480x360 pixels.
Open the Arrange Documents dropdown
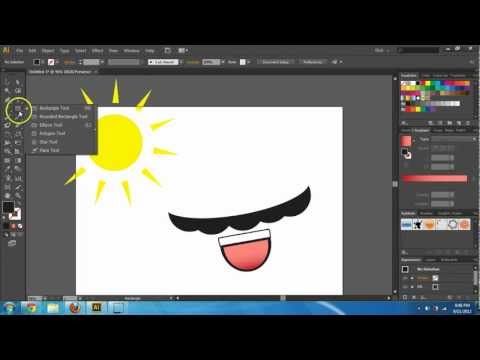coord(183,51)
